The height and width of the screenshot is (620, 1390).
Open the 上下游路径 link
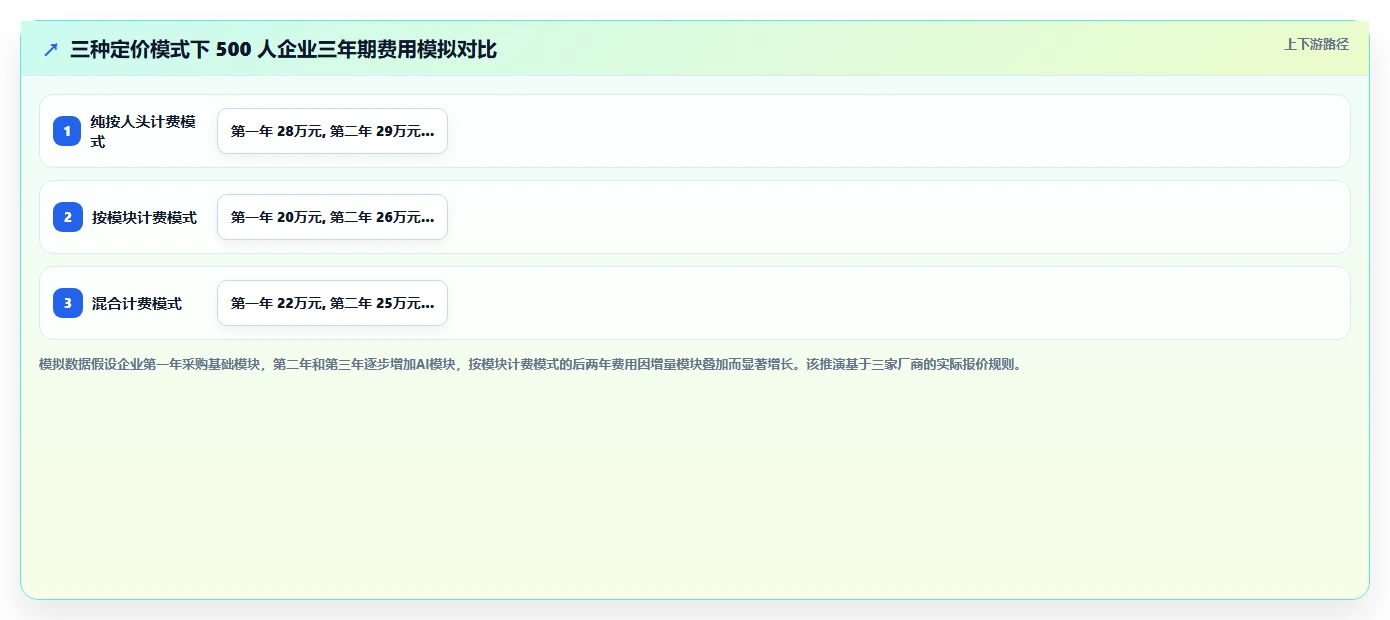coord(1316,44)
